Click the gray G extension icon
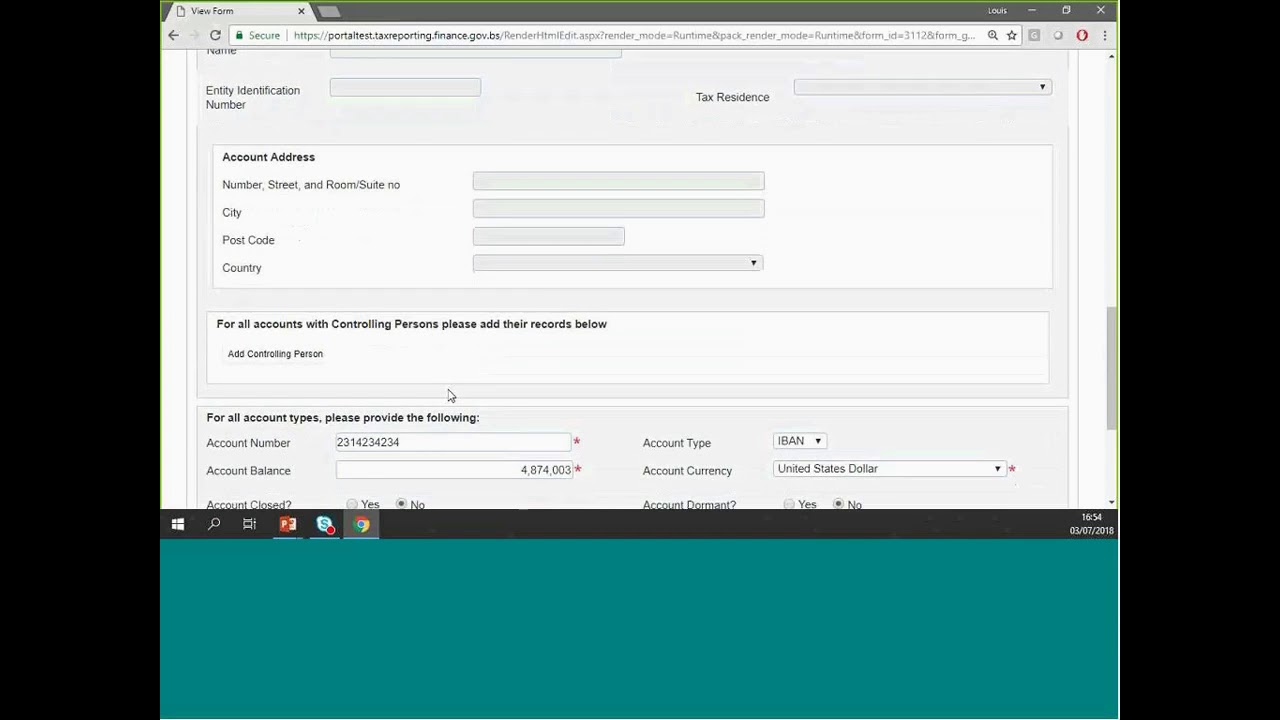 point(1034,35)
